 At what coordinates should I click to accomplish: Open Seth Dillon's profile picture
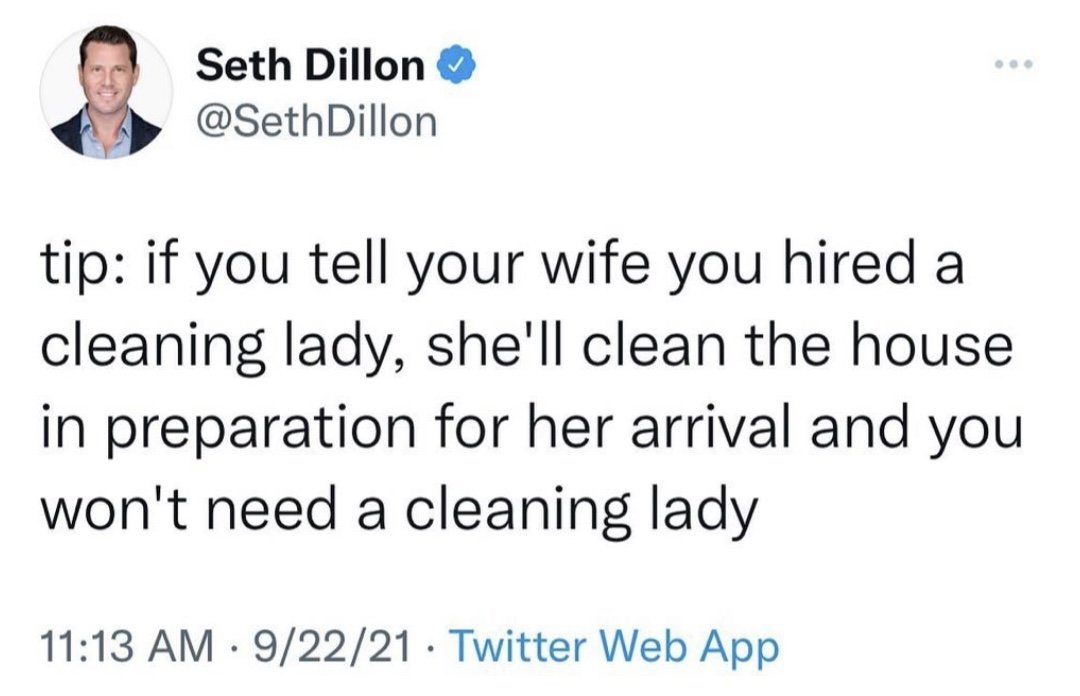[106, 92]
